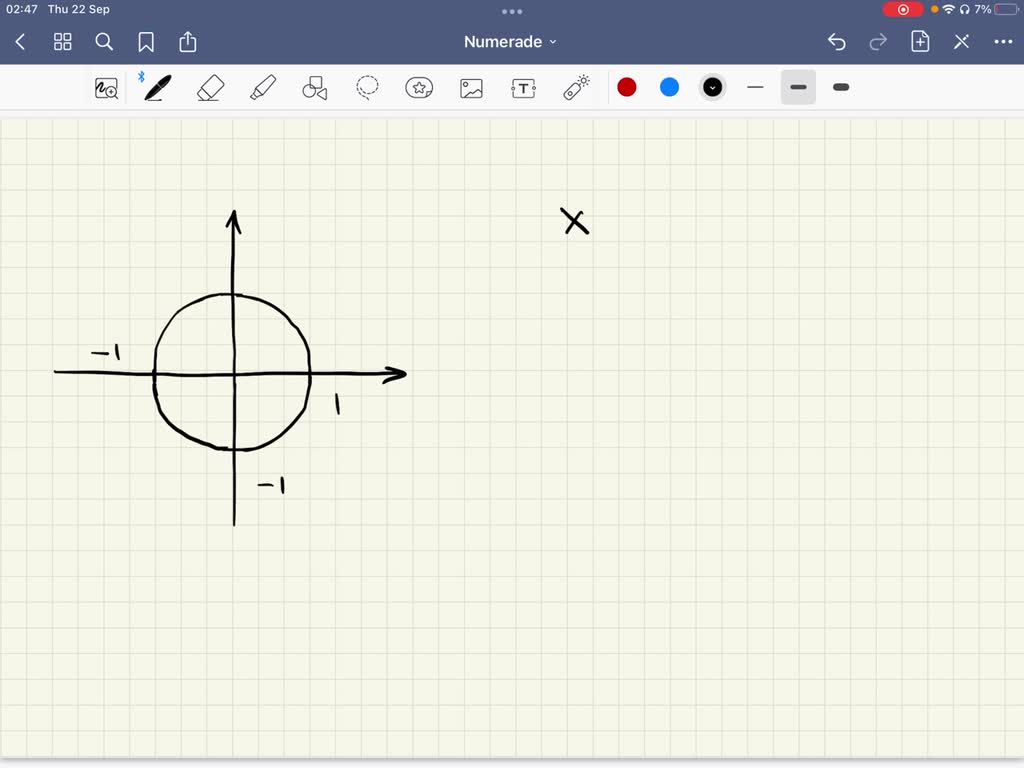
Task: Open the black color options chevron
Action: click(x=712, y=87)
